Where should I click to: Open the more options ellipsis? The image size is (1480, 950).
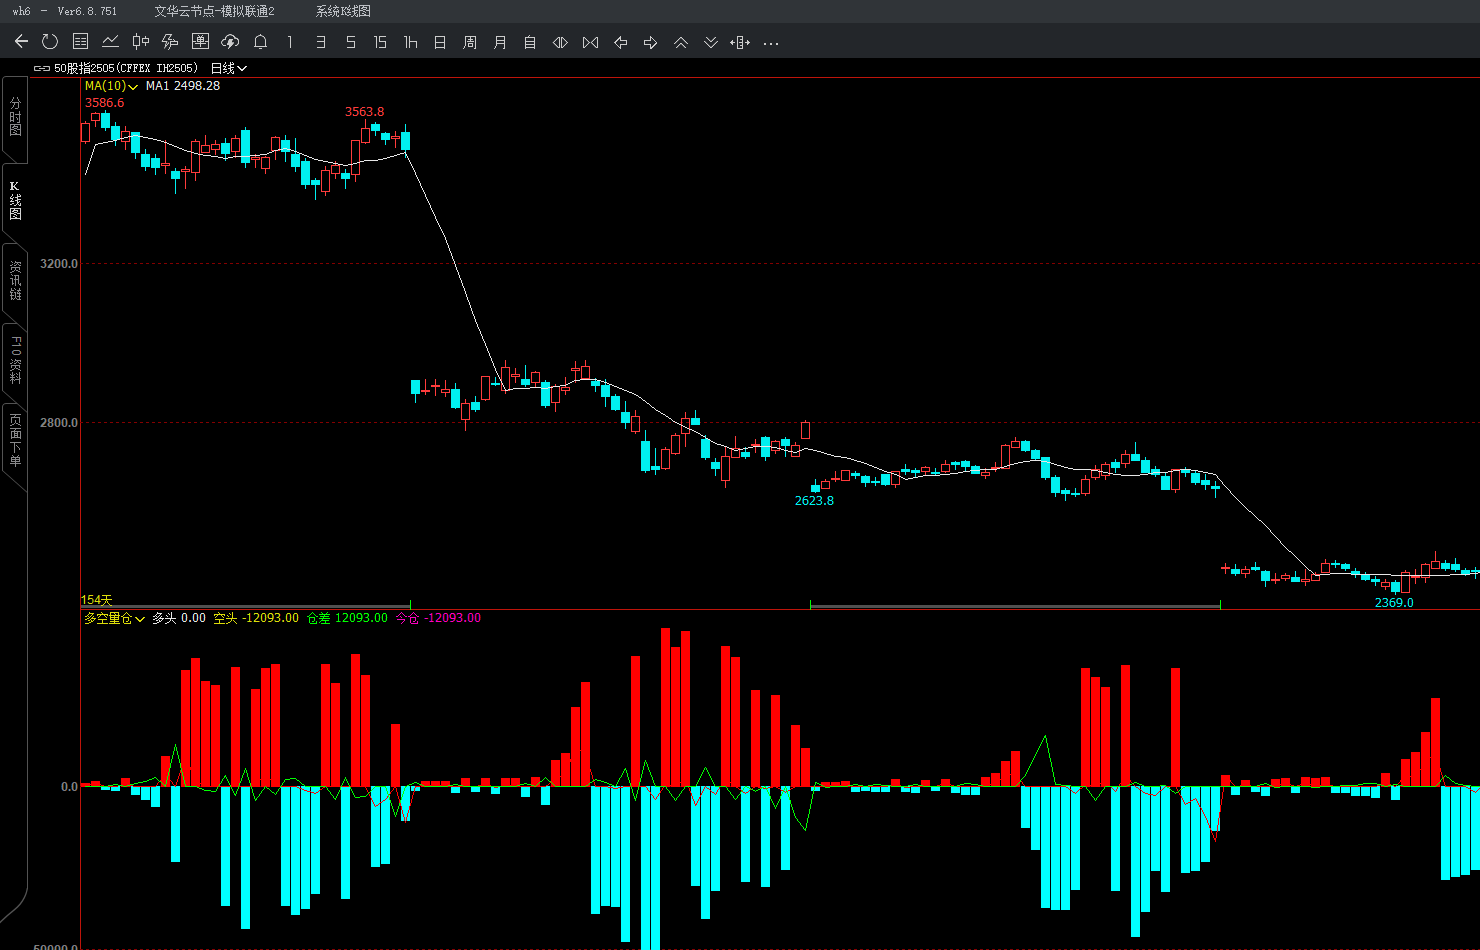click(771, 43)
